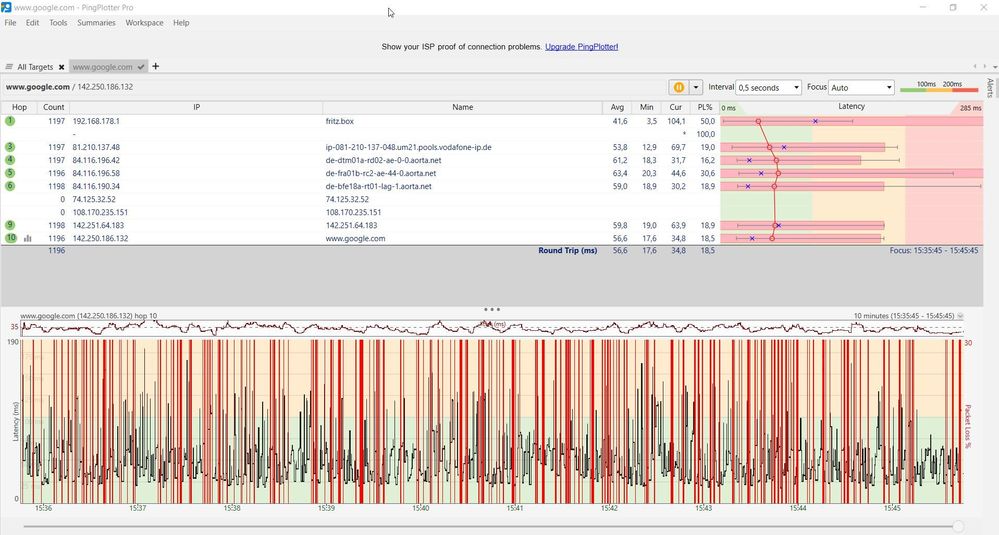This screenshot has height=535, width=999.
Task: Follow the Upgrade PingPlotter! link
Action: [x=582, y=46]
